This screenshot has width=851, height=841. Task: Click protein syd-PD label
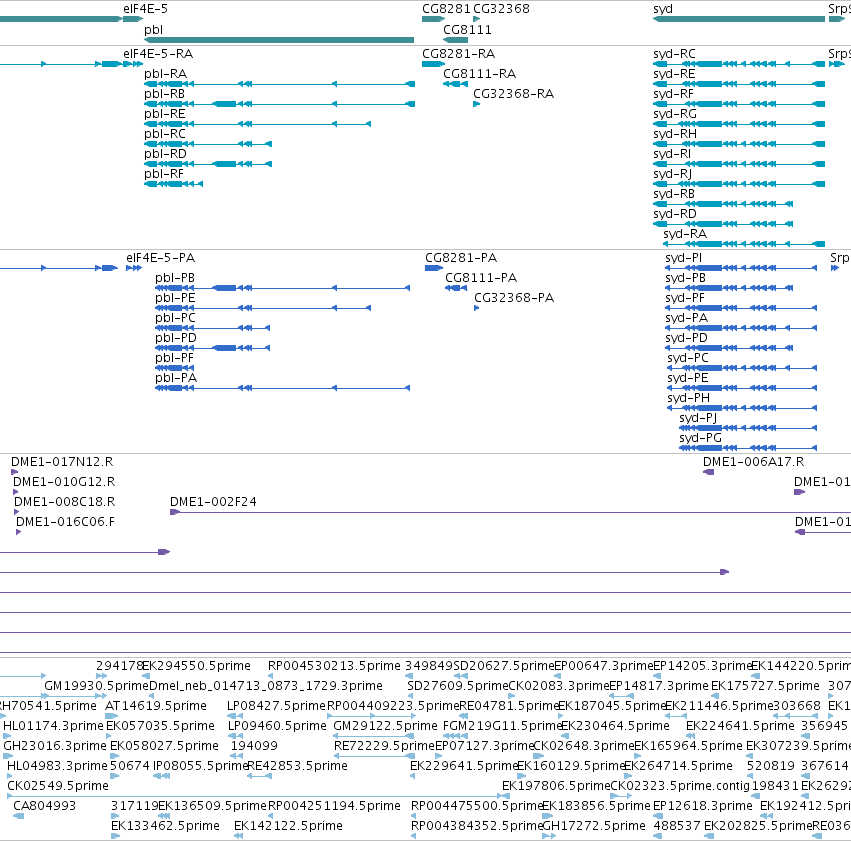(687, 338)
